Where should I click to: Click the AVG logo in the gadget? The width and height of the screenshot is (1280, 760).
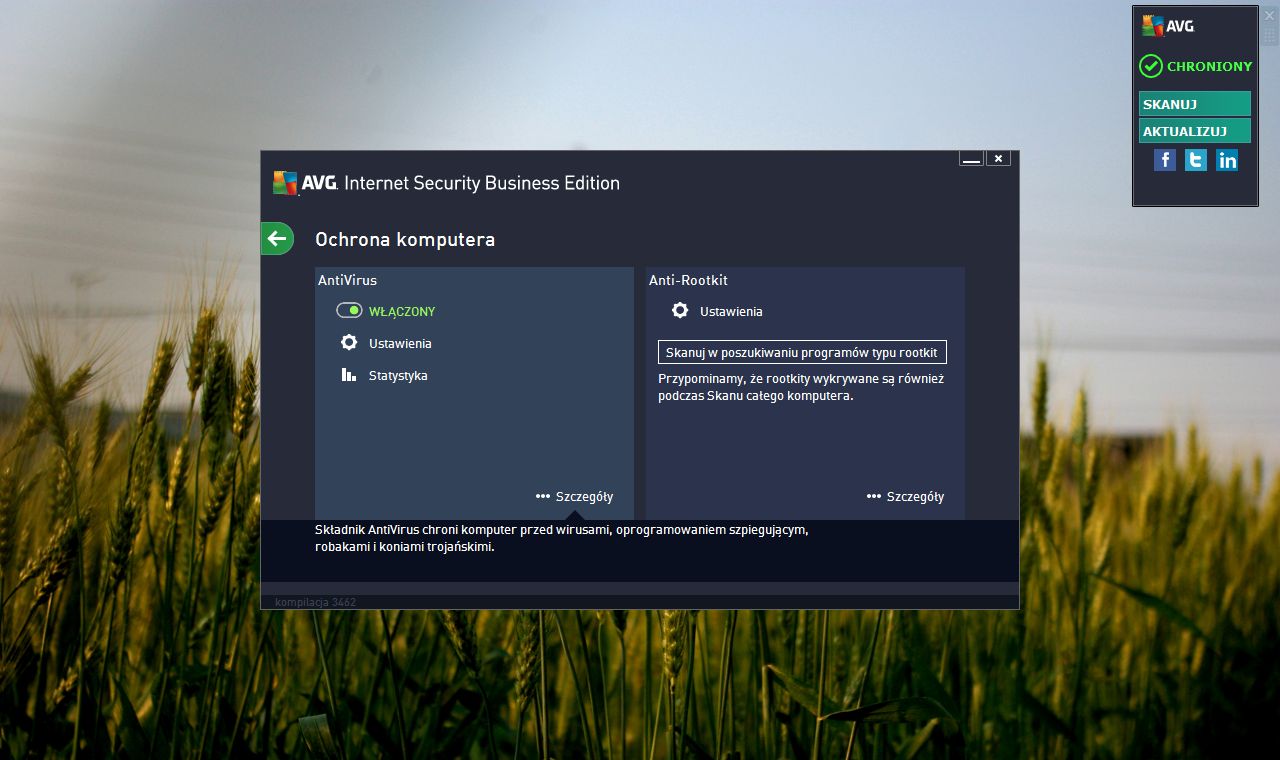[x=1168, y=26]
